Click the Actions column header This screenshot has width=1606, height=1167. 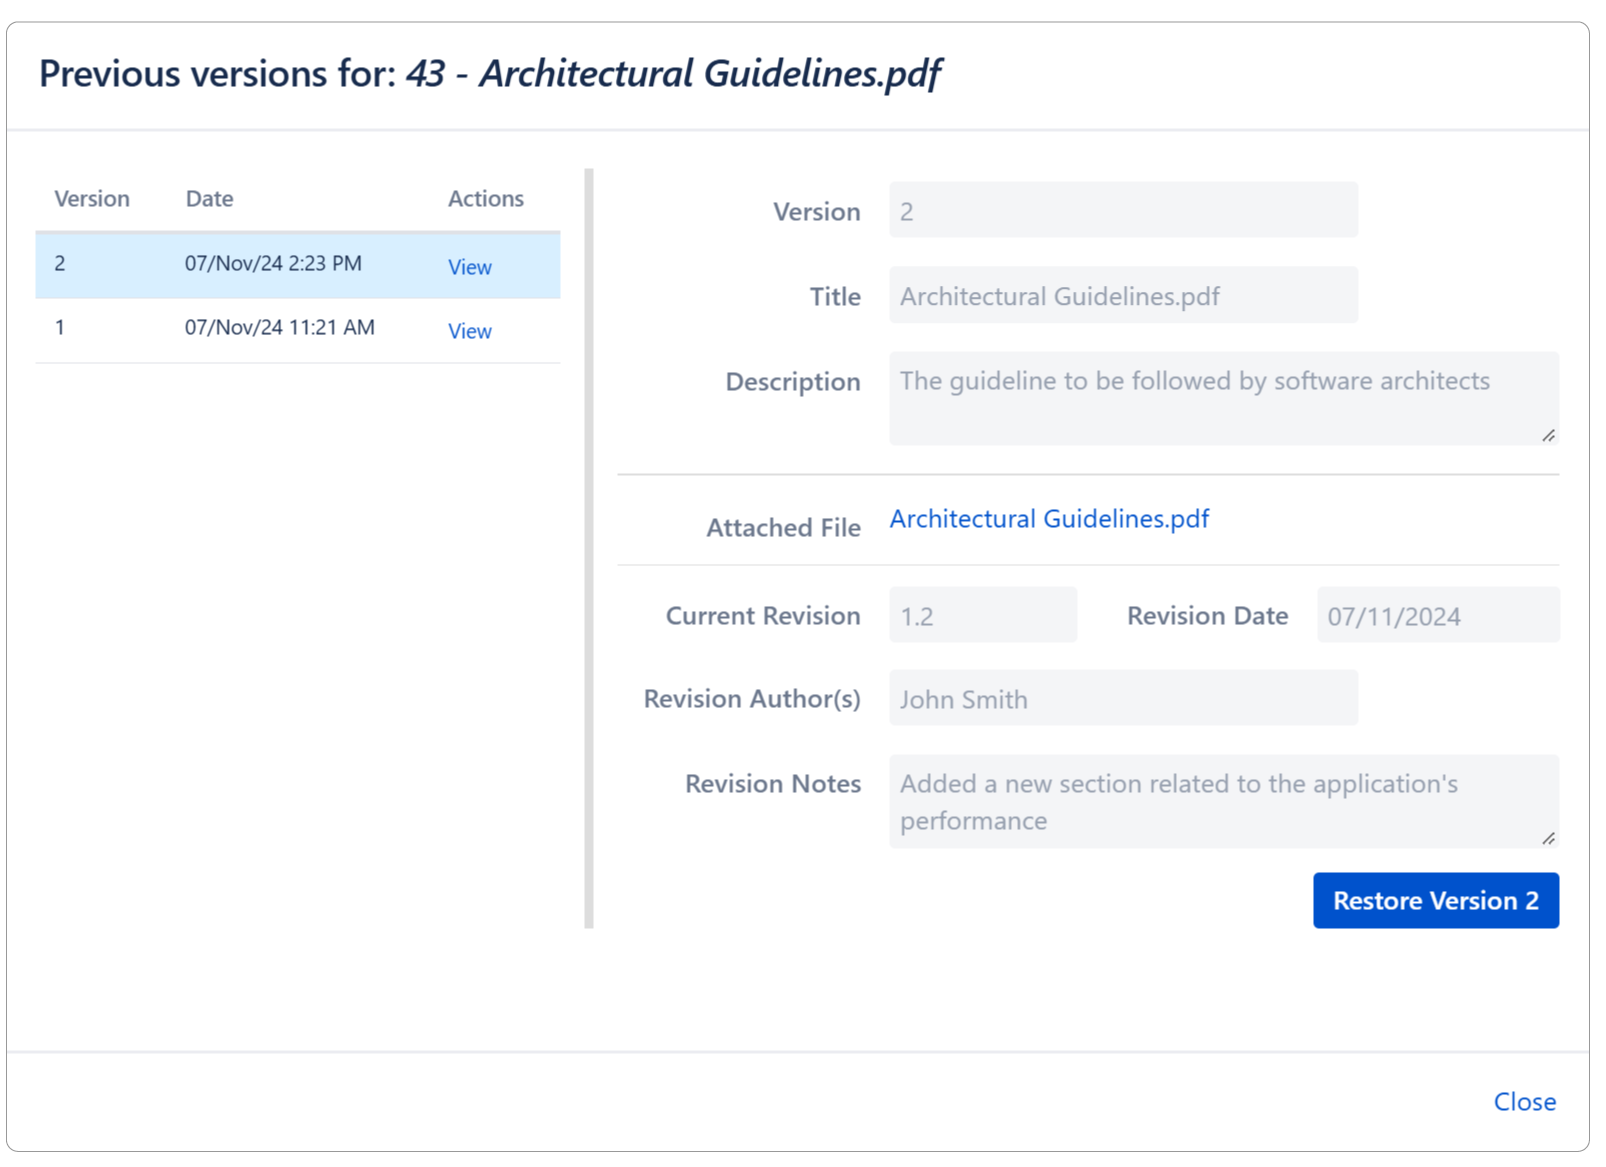[x=485, y=198]
